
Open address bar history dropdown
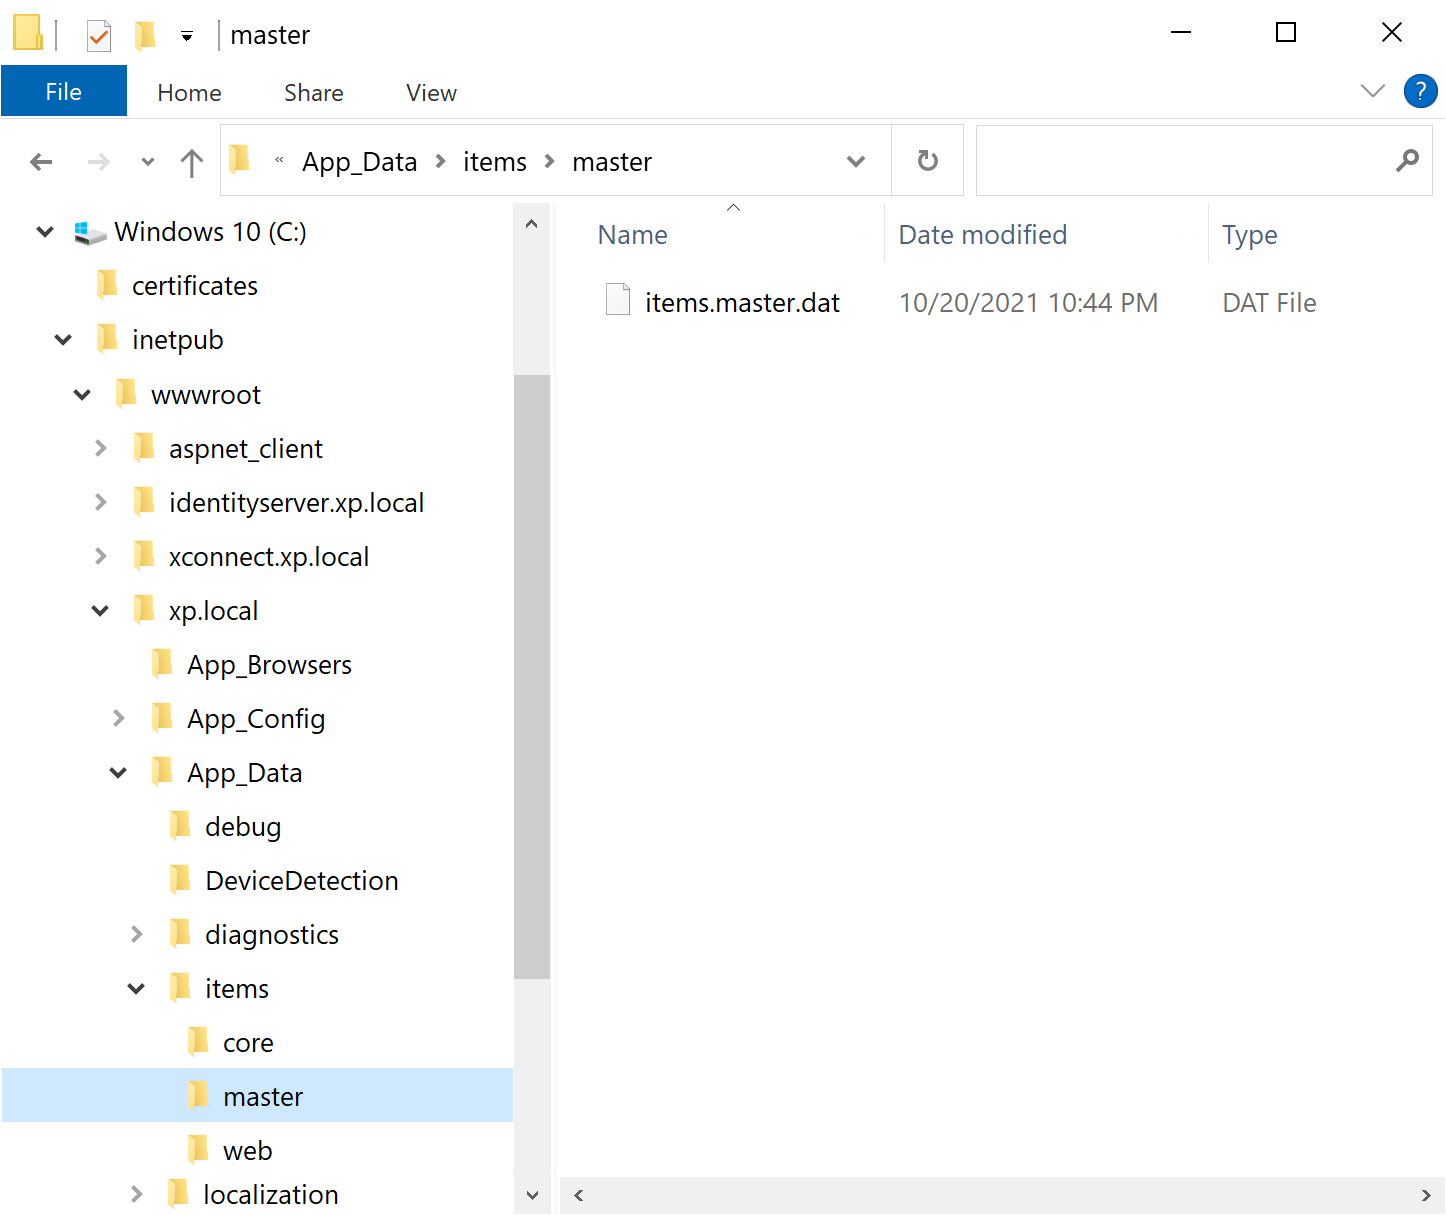pos(856,162)
